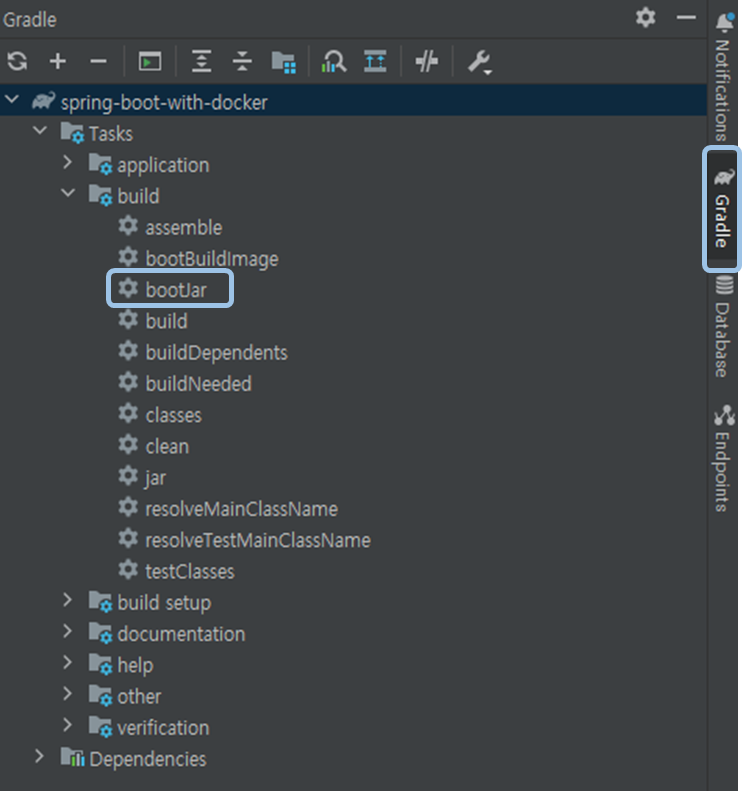Click the help folder label

click(x=135, y=666)
